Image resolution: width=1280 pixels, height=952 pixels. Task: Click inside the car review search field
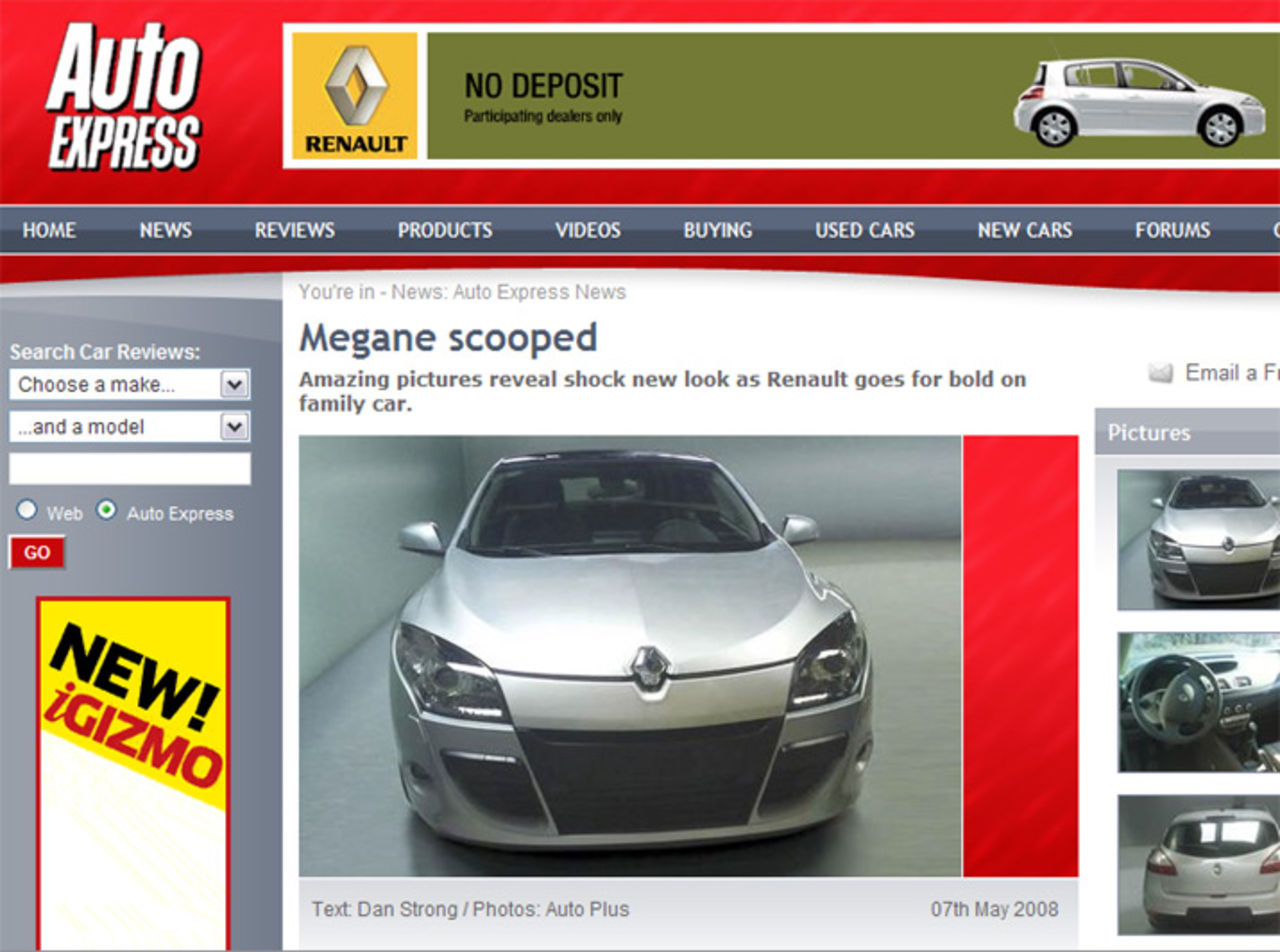[x=130, y=469]
